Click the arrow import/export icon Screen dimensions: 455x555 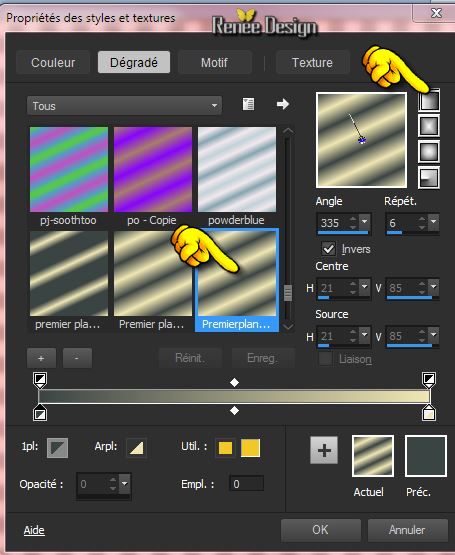coord(283,104)
